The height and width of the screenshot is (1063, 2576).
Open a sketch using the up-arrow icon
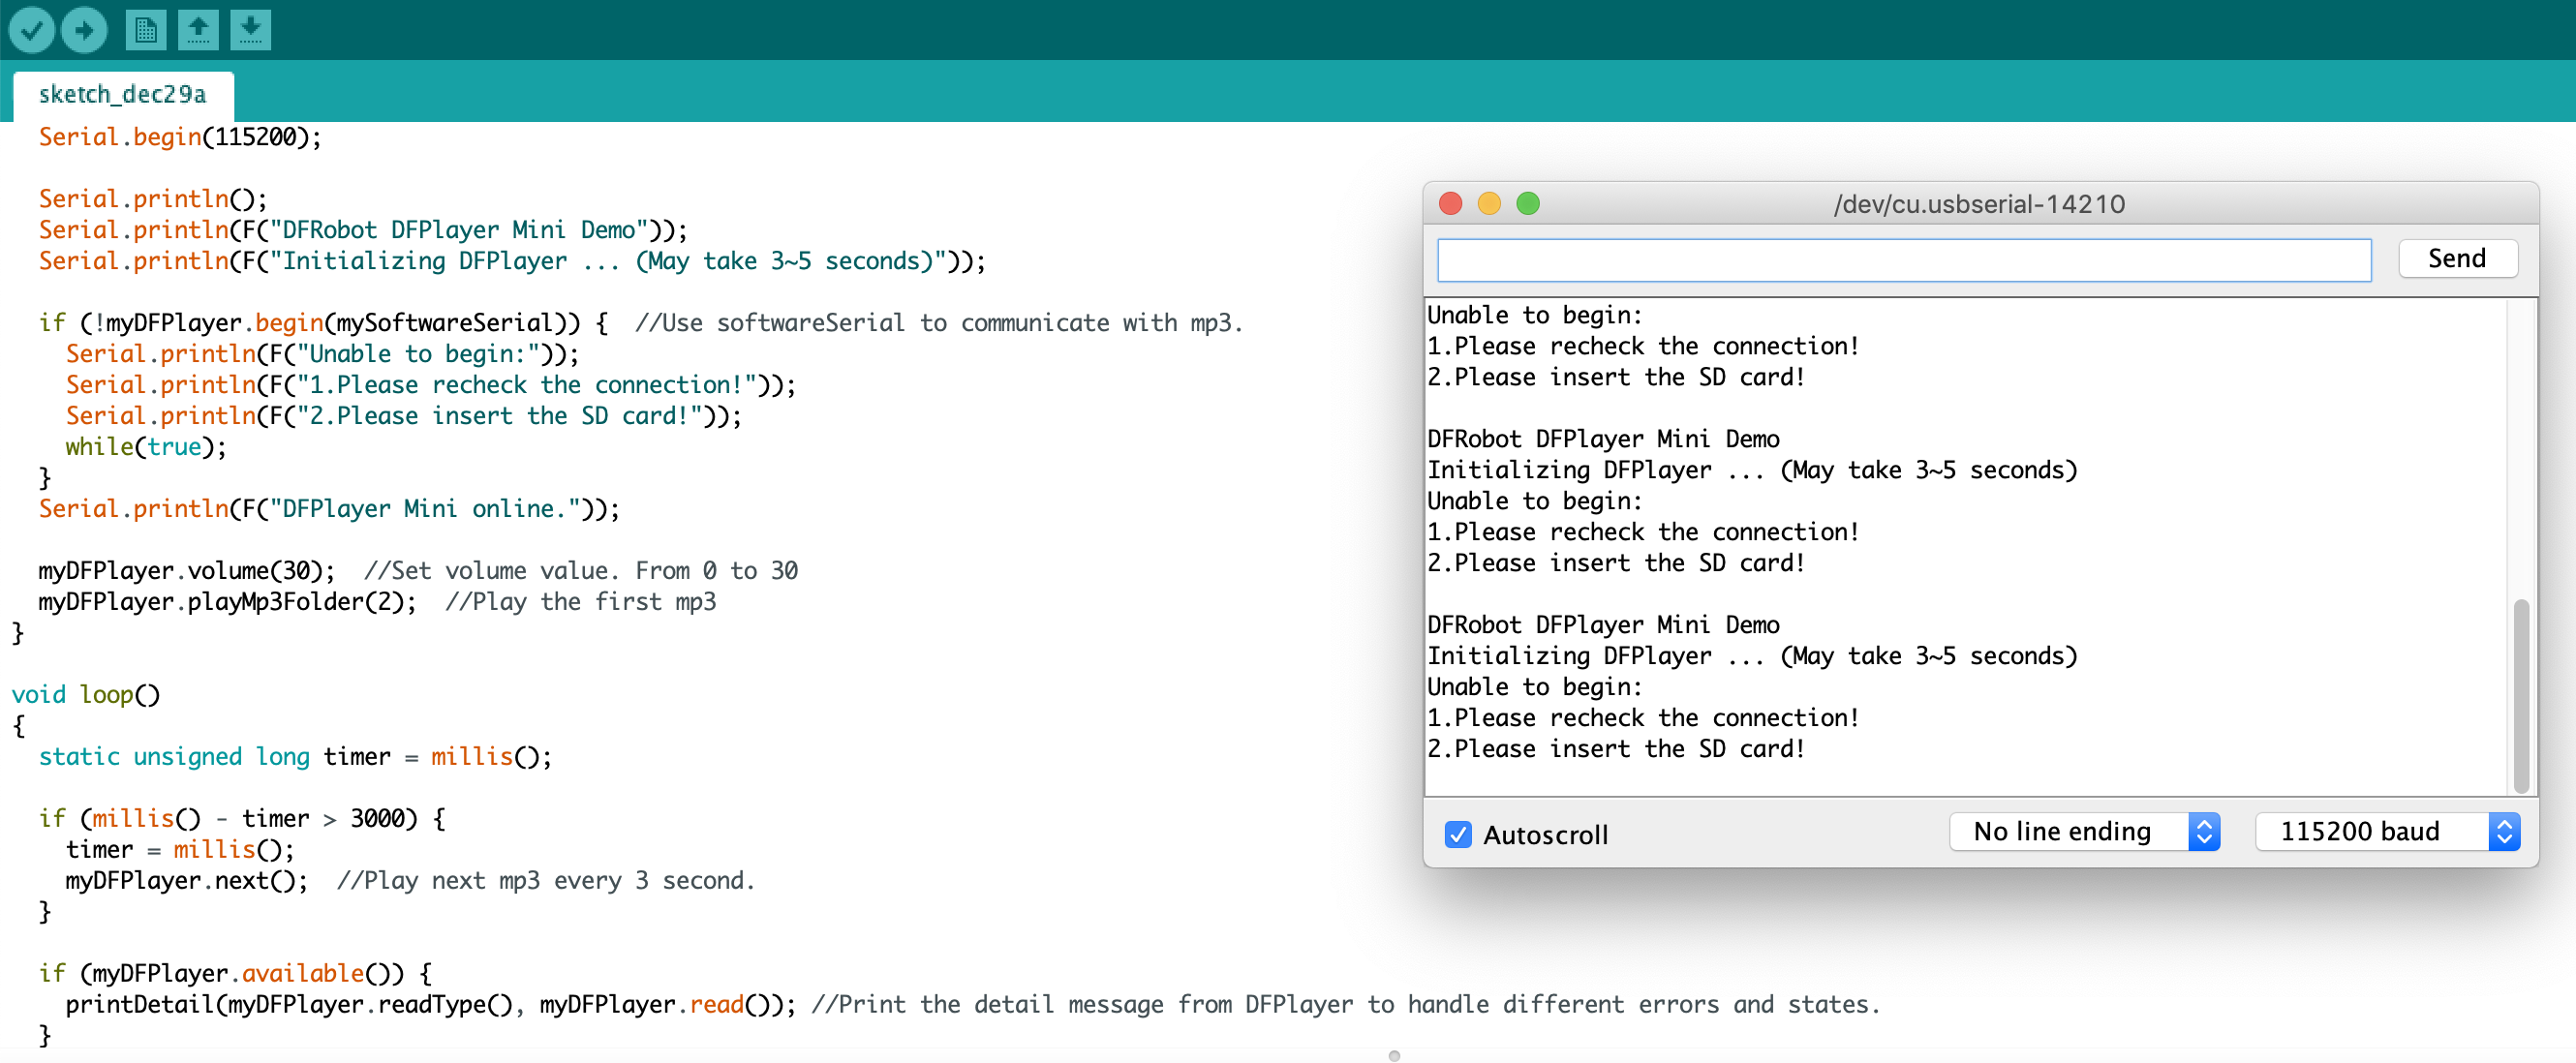198,29
